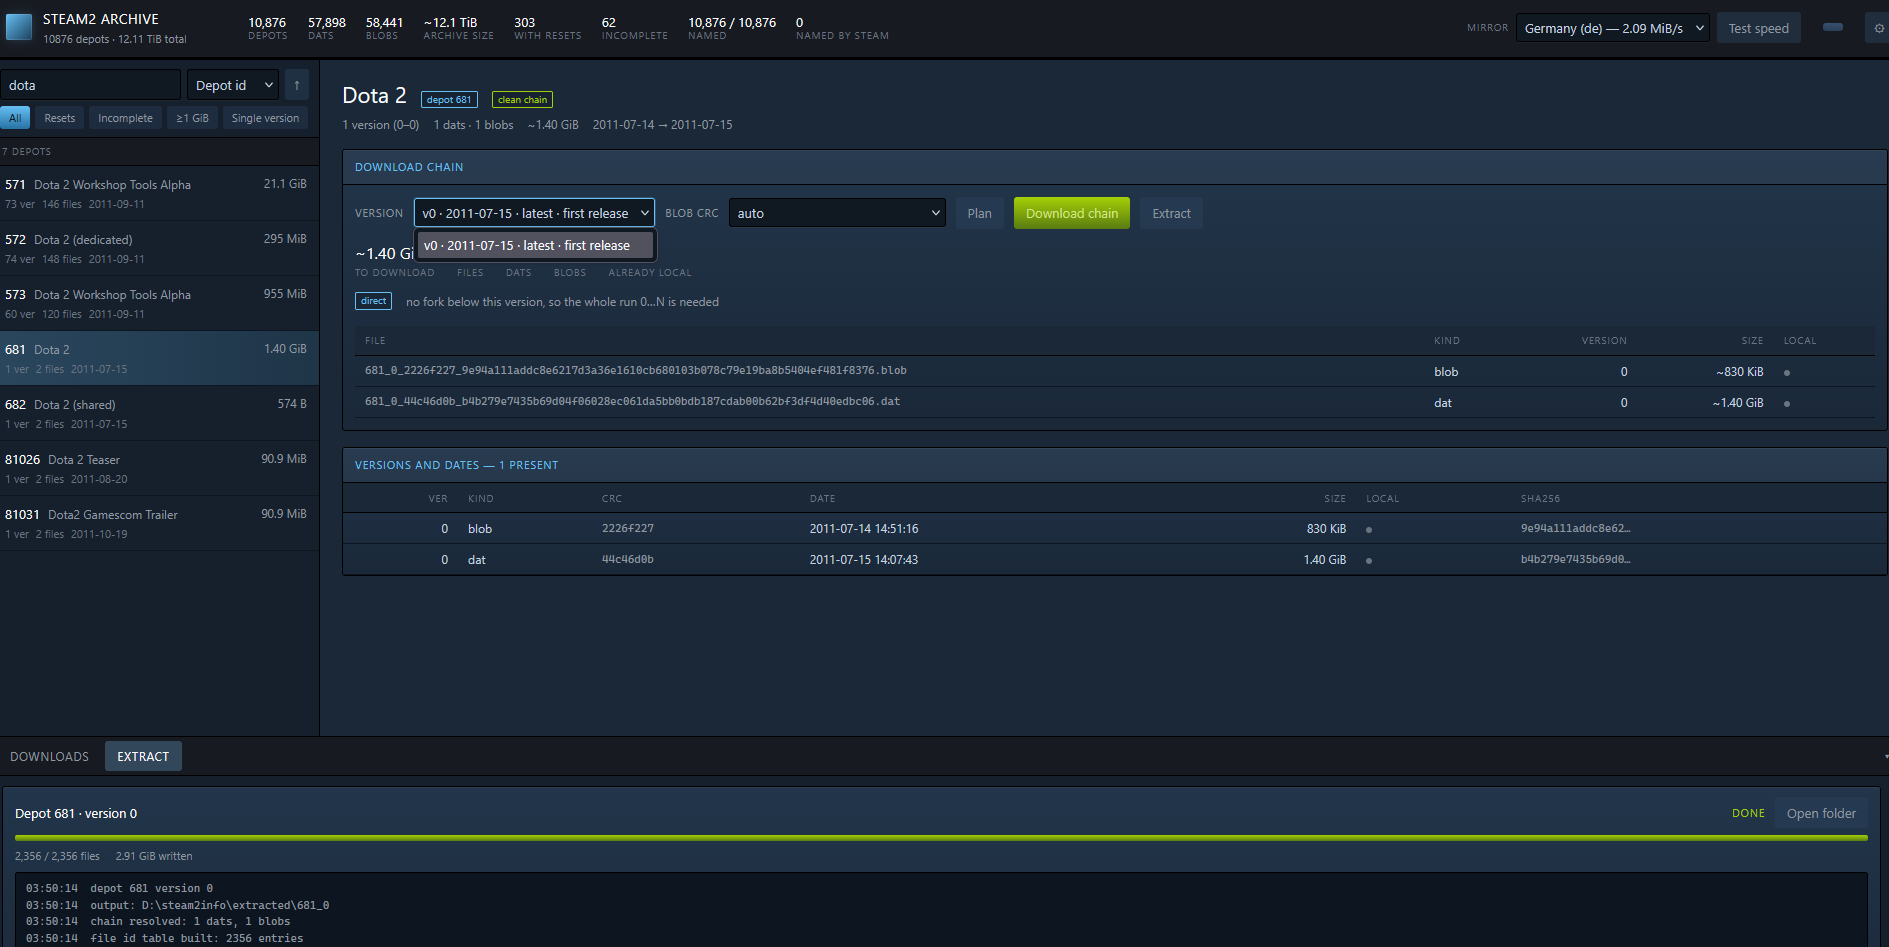Focus the depot search field containing dota
Screen dimensions: 1889x947
coord(90,85)
